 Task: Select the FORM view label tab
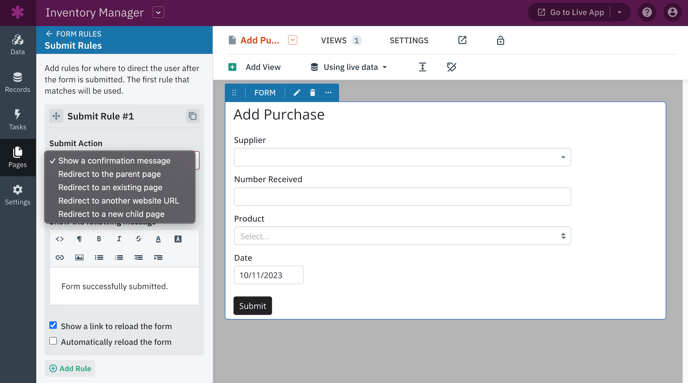(x=265, y=93)
